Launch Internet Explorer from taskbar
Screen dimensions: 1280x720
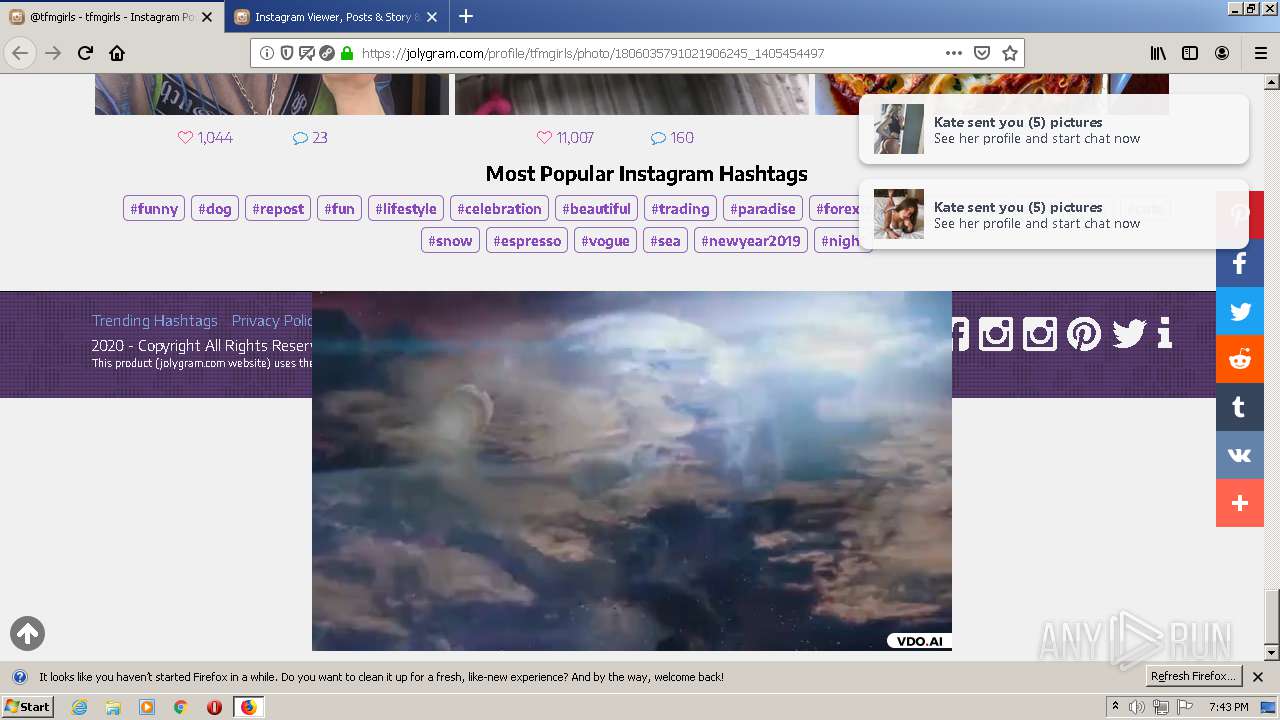(x=79, y=707)
